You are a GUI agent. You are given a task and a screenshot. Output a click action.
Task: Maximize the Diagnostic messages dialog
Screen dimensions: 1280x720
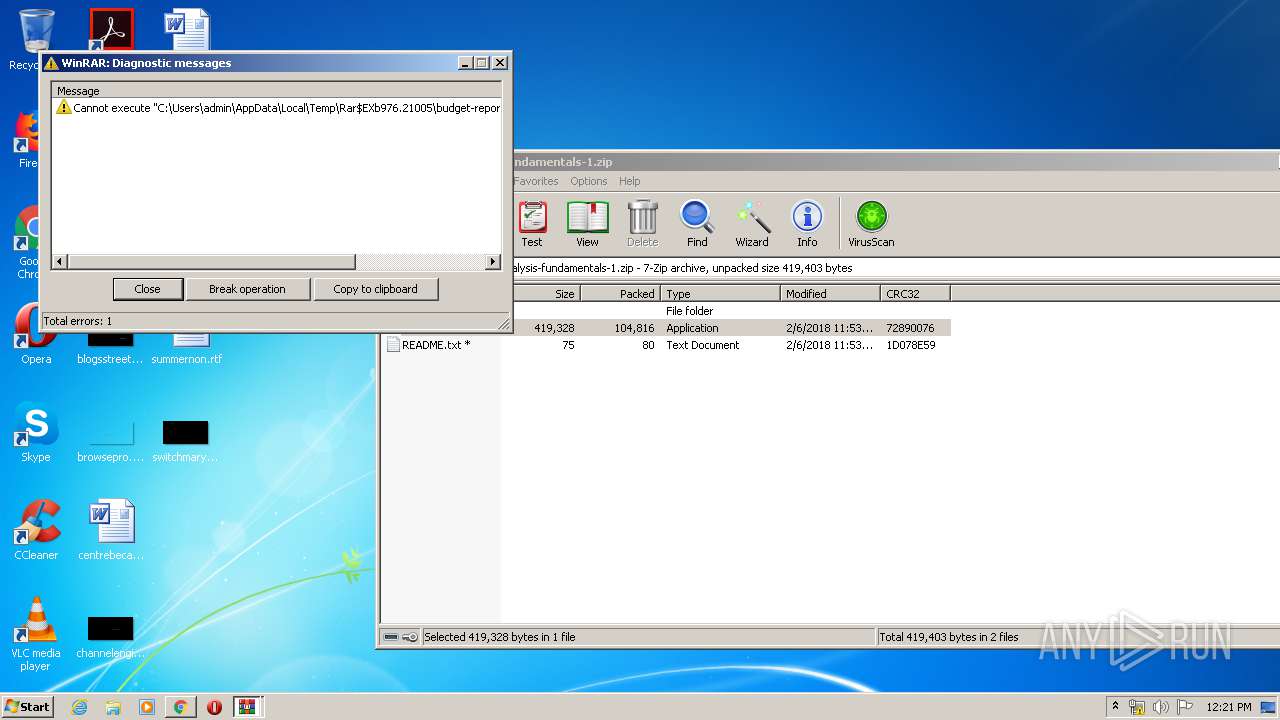coord(482,62)
